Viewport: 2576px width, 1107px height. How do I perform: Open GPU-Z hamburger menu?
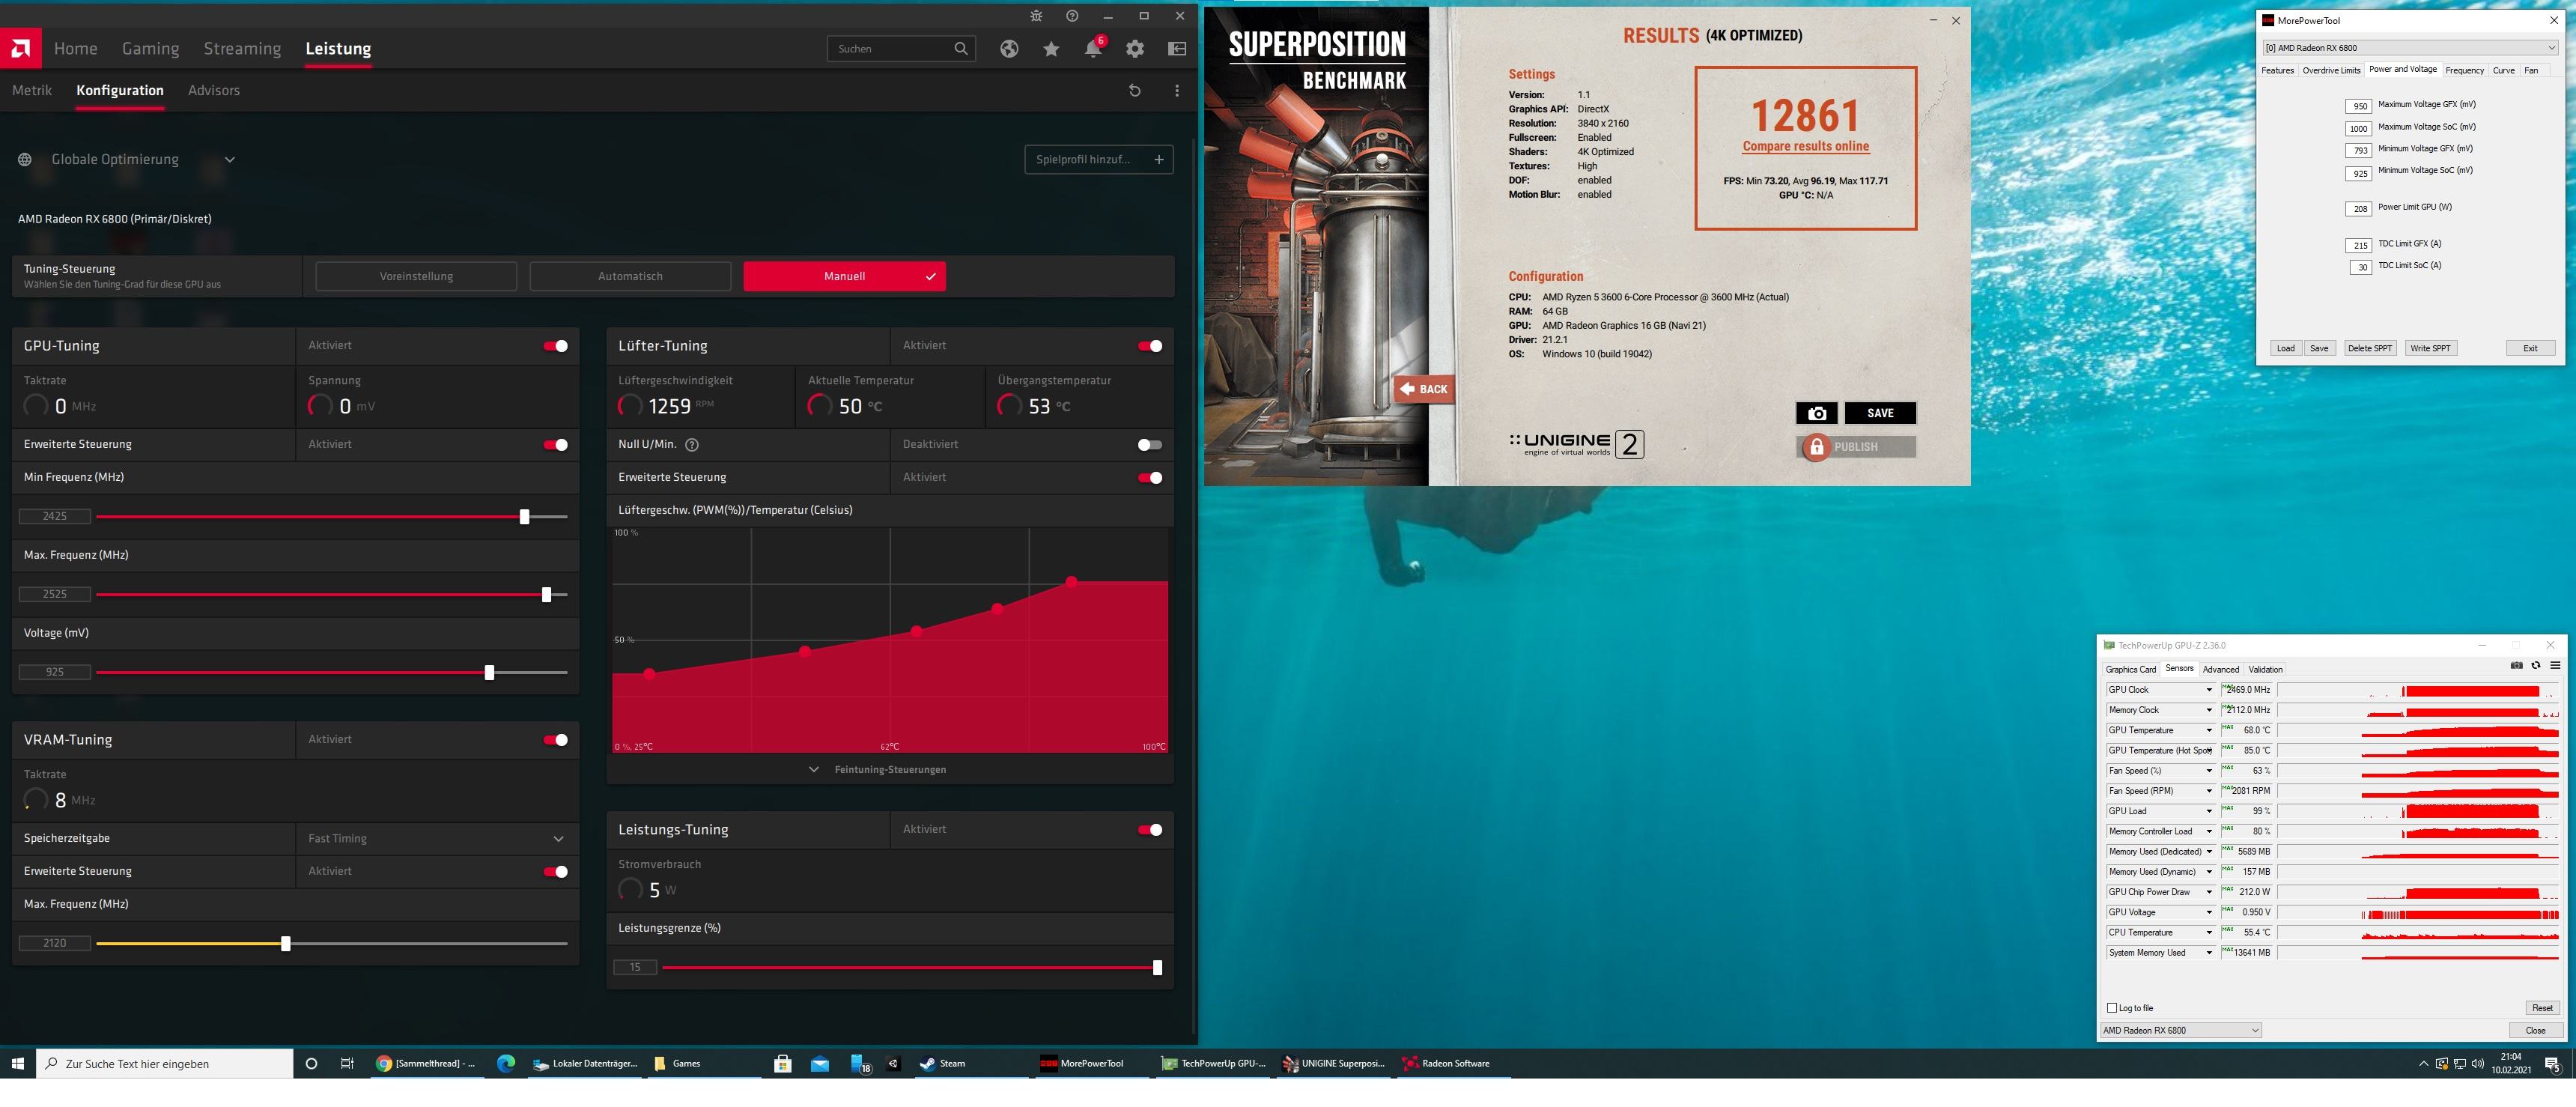tap(2555, 666)
